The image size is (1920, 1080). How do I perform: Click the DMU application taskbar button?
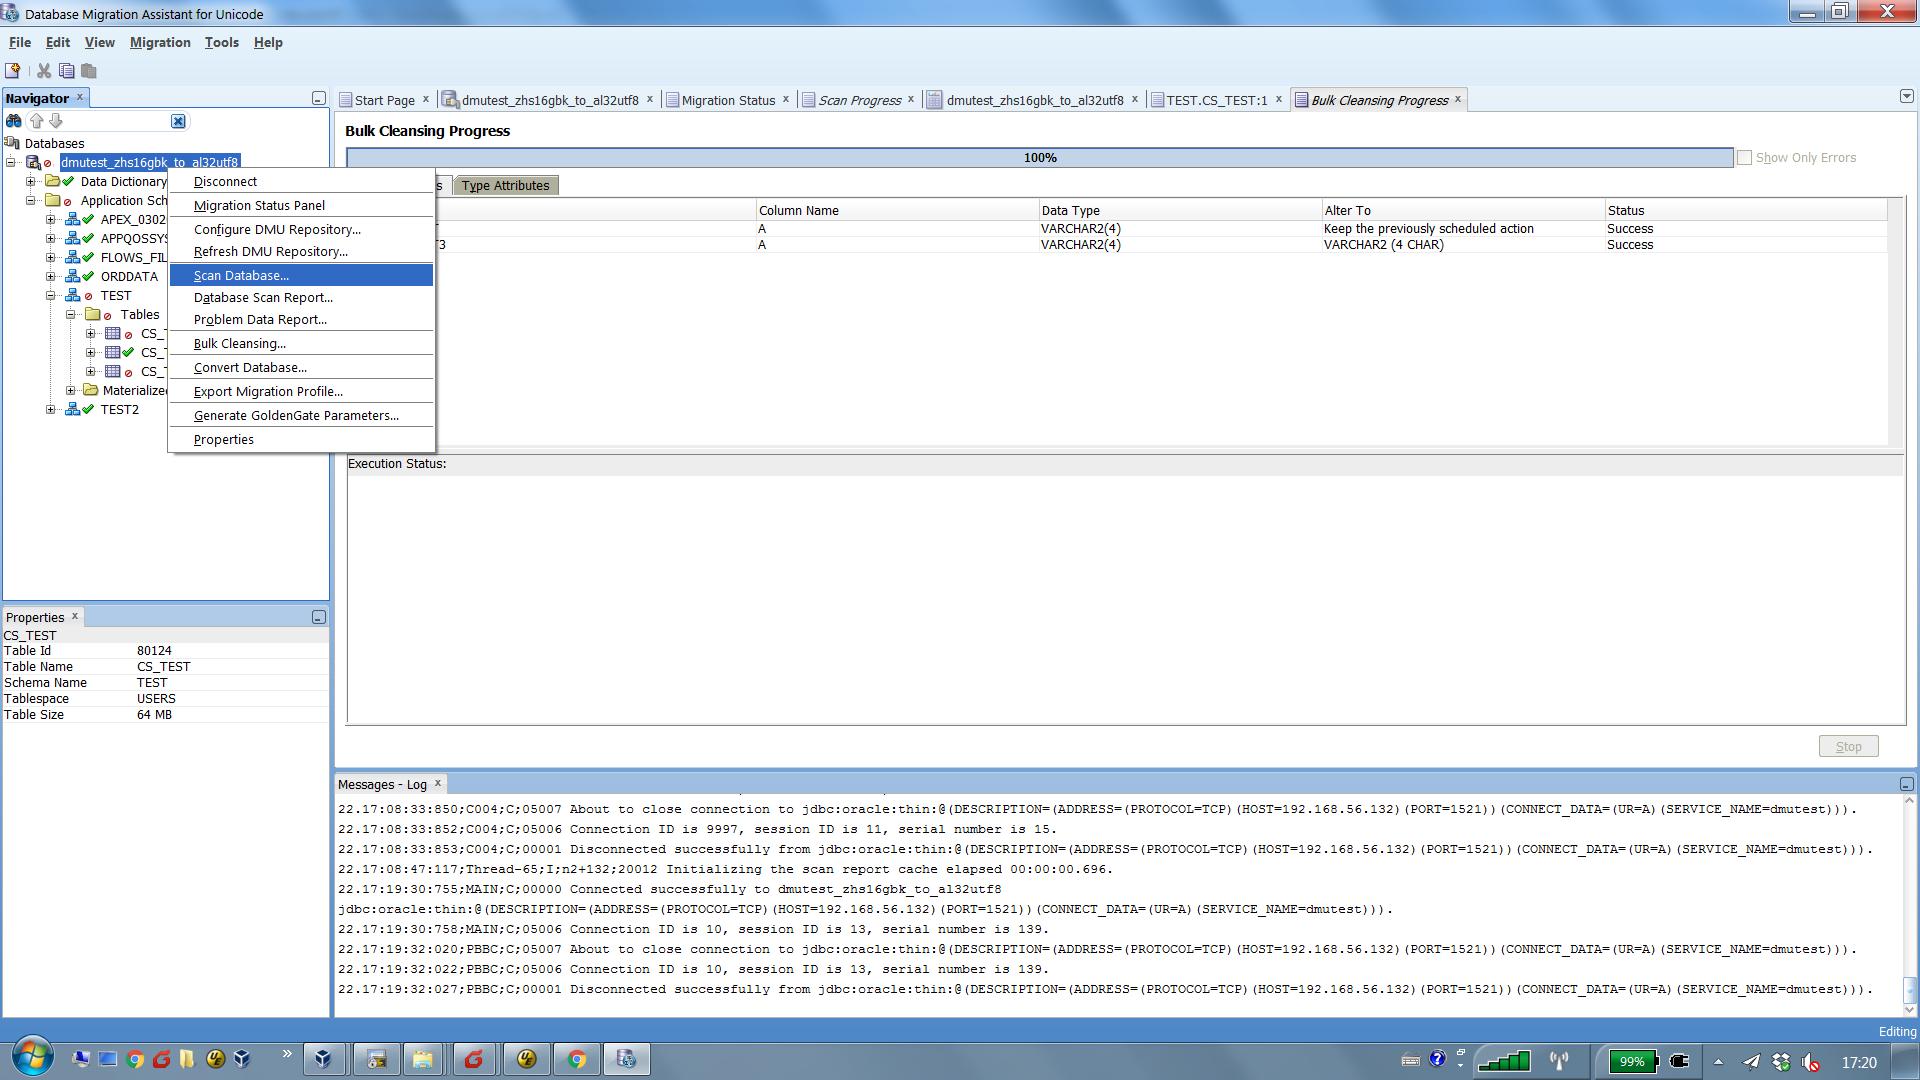pos(627,1059)
